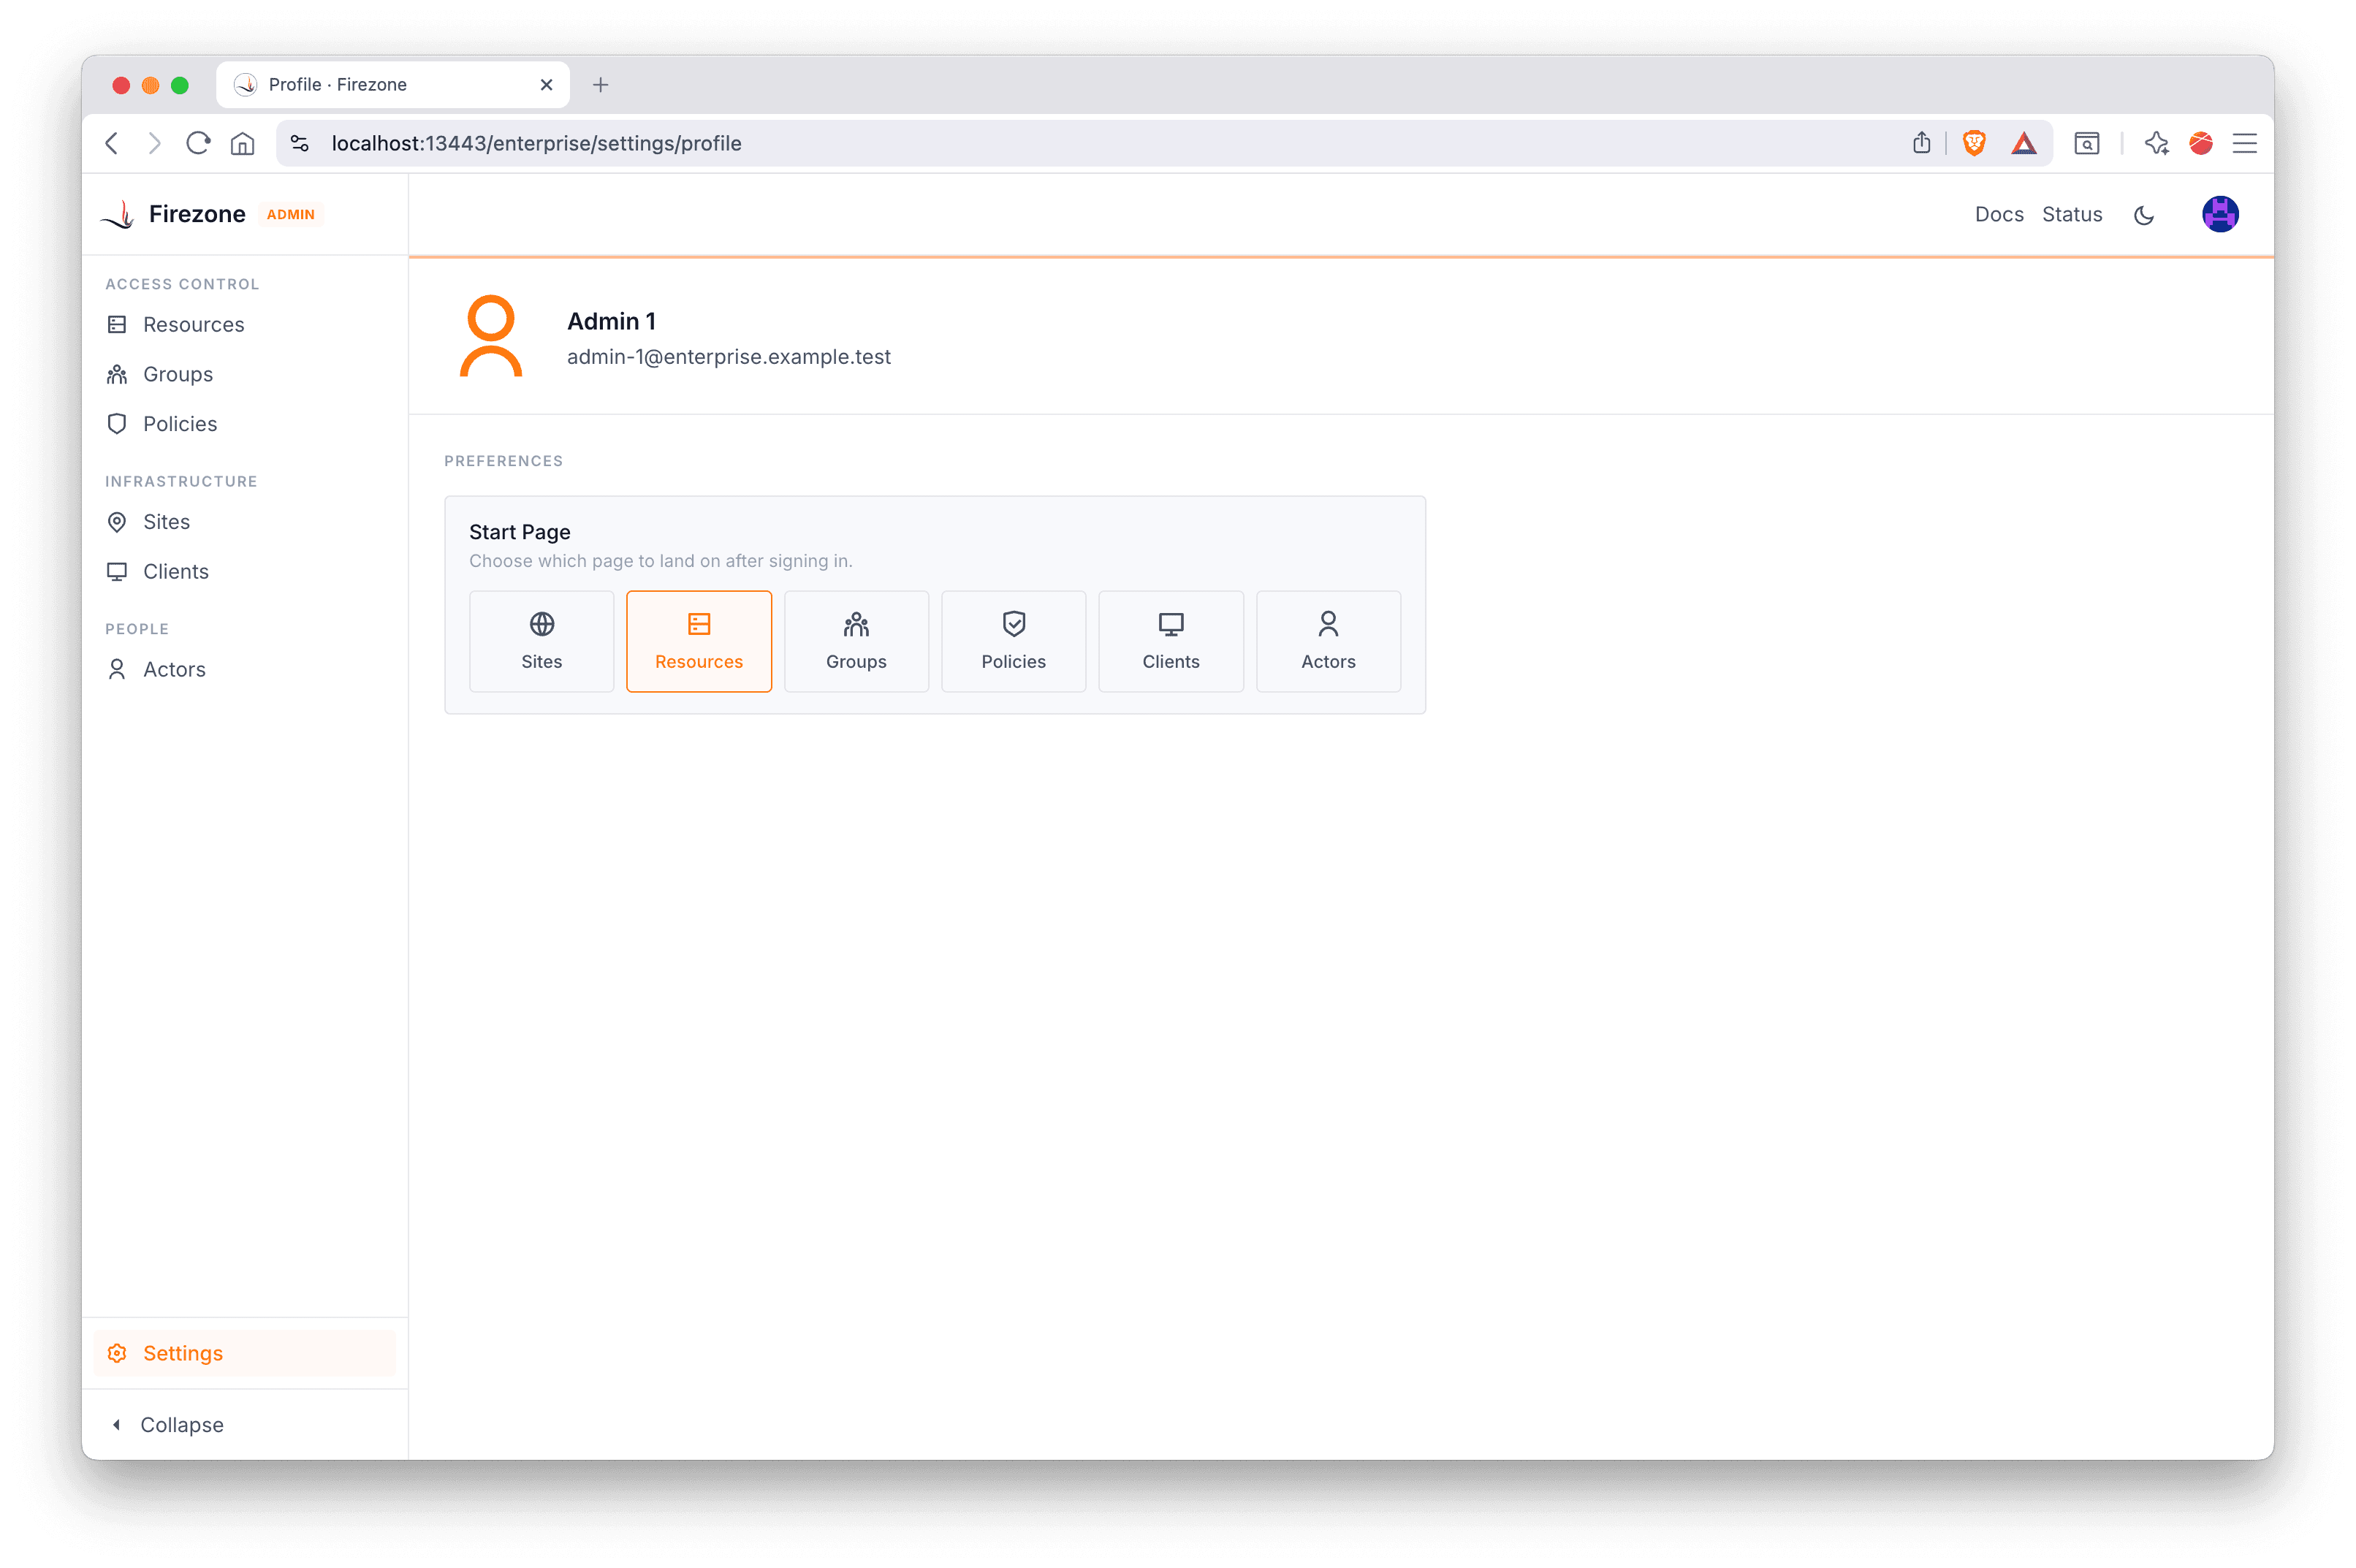Screen dimensions: 2356x1568
Task: Toggle dark mode with the moon icon
Action: (2144, 214)
